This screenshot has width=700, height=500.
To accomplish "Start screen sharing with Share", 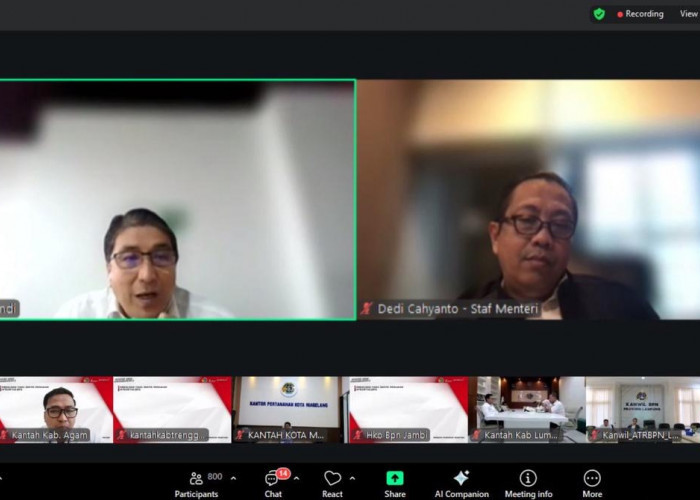I will 395,480.
